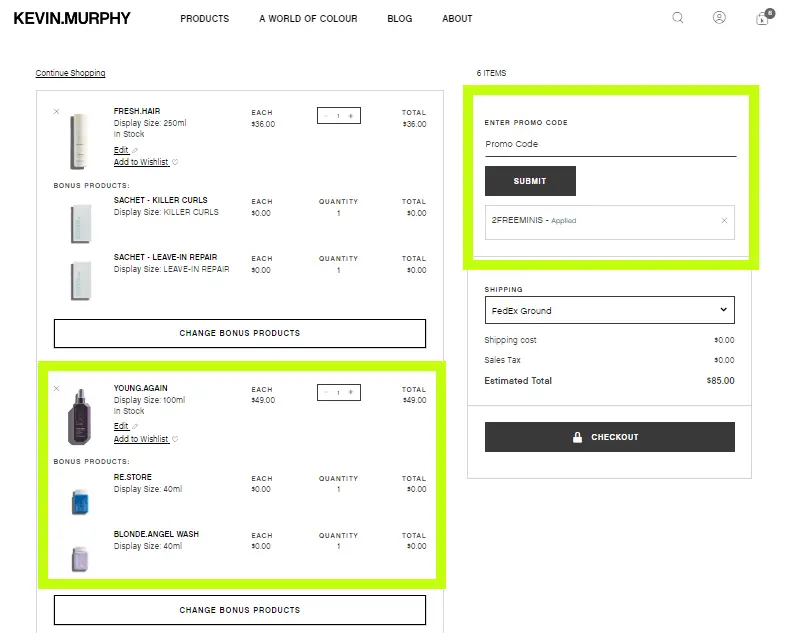Open the user account icon
The height and width of the screenshot is (633, 800).
719,18
